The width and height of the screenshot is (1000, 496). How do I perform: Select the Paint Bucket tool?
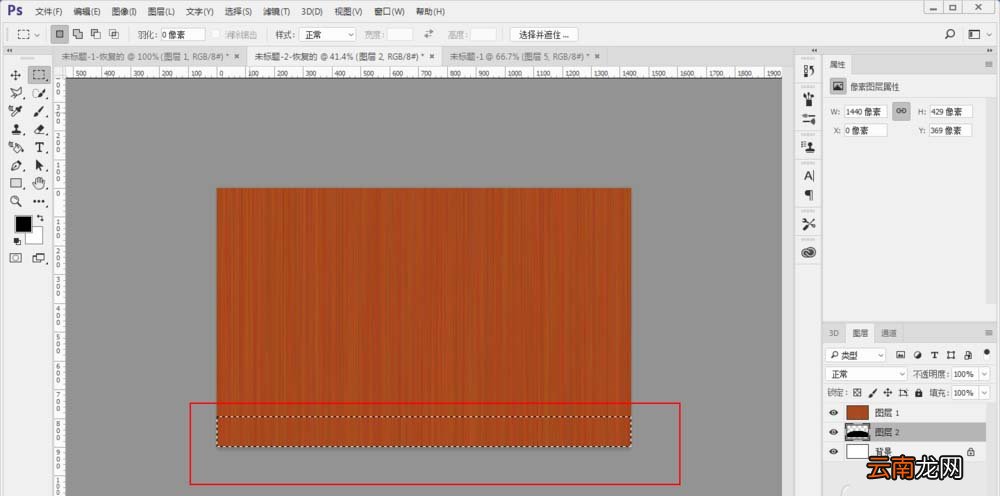pyautogui.click(x=16, y=147)
